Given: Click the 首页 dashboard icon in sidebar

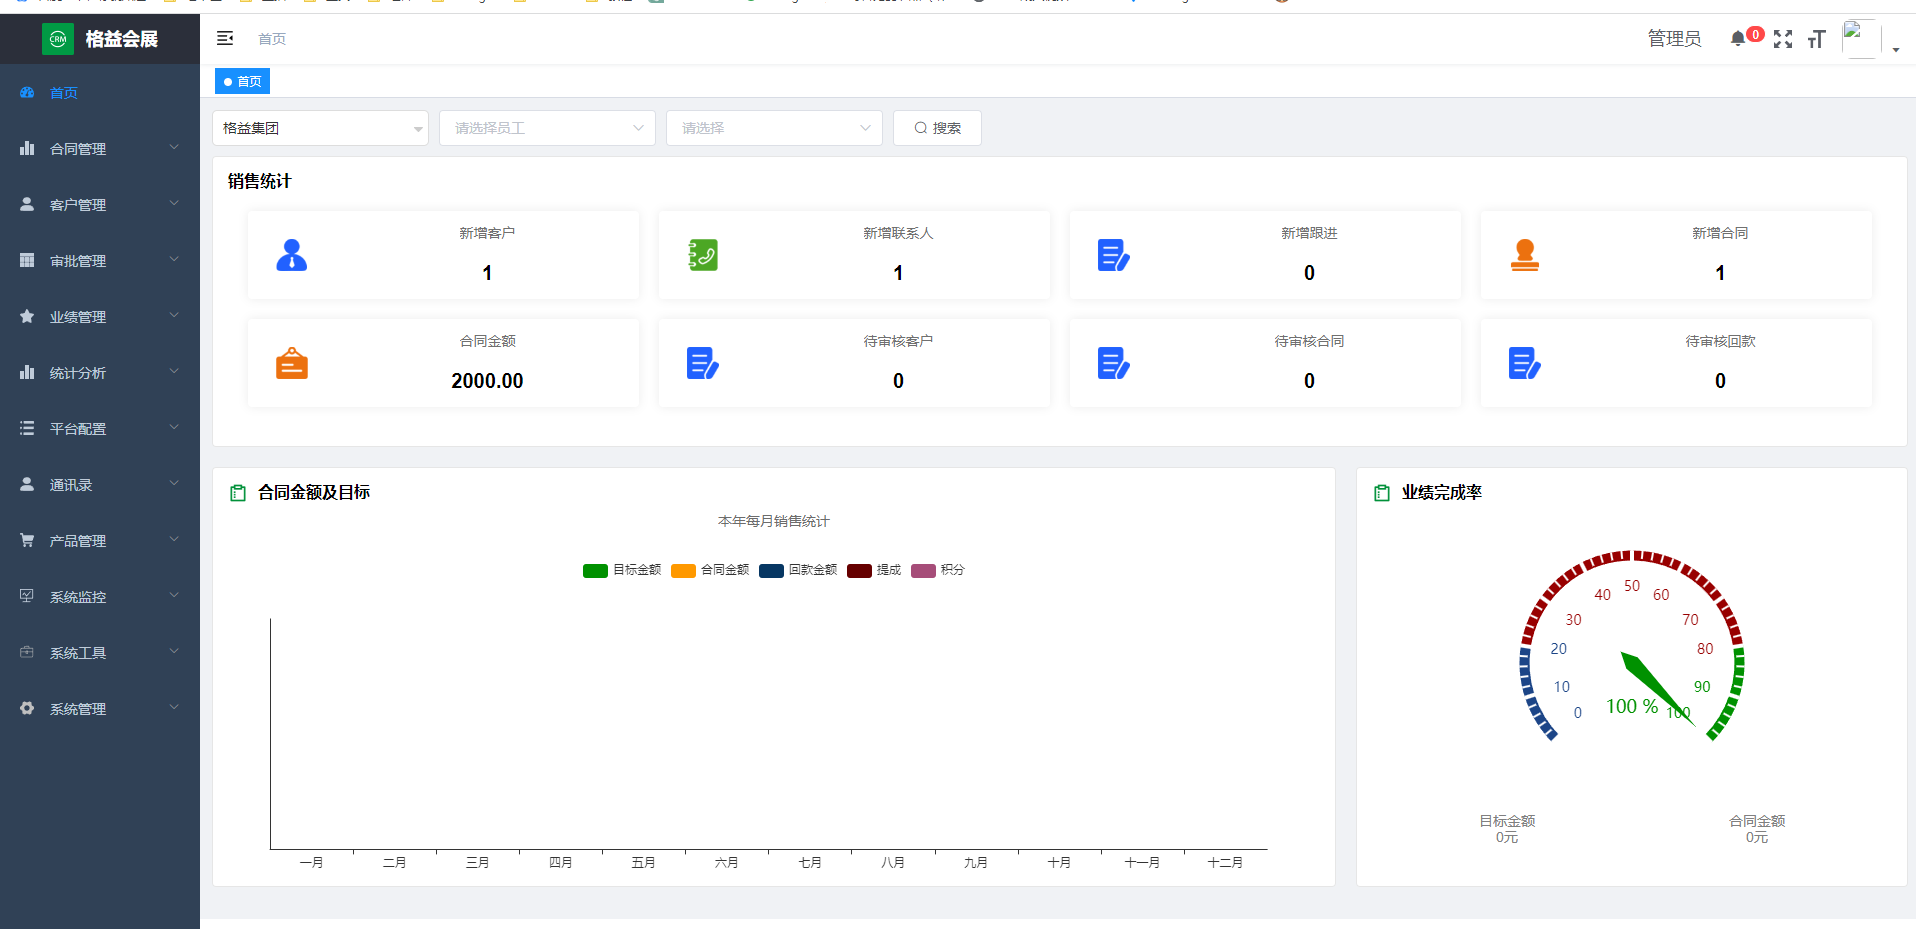Looking at the screenshot, I should 27,92.
